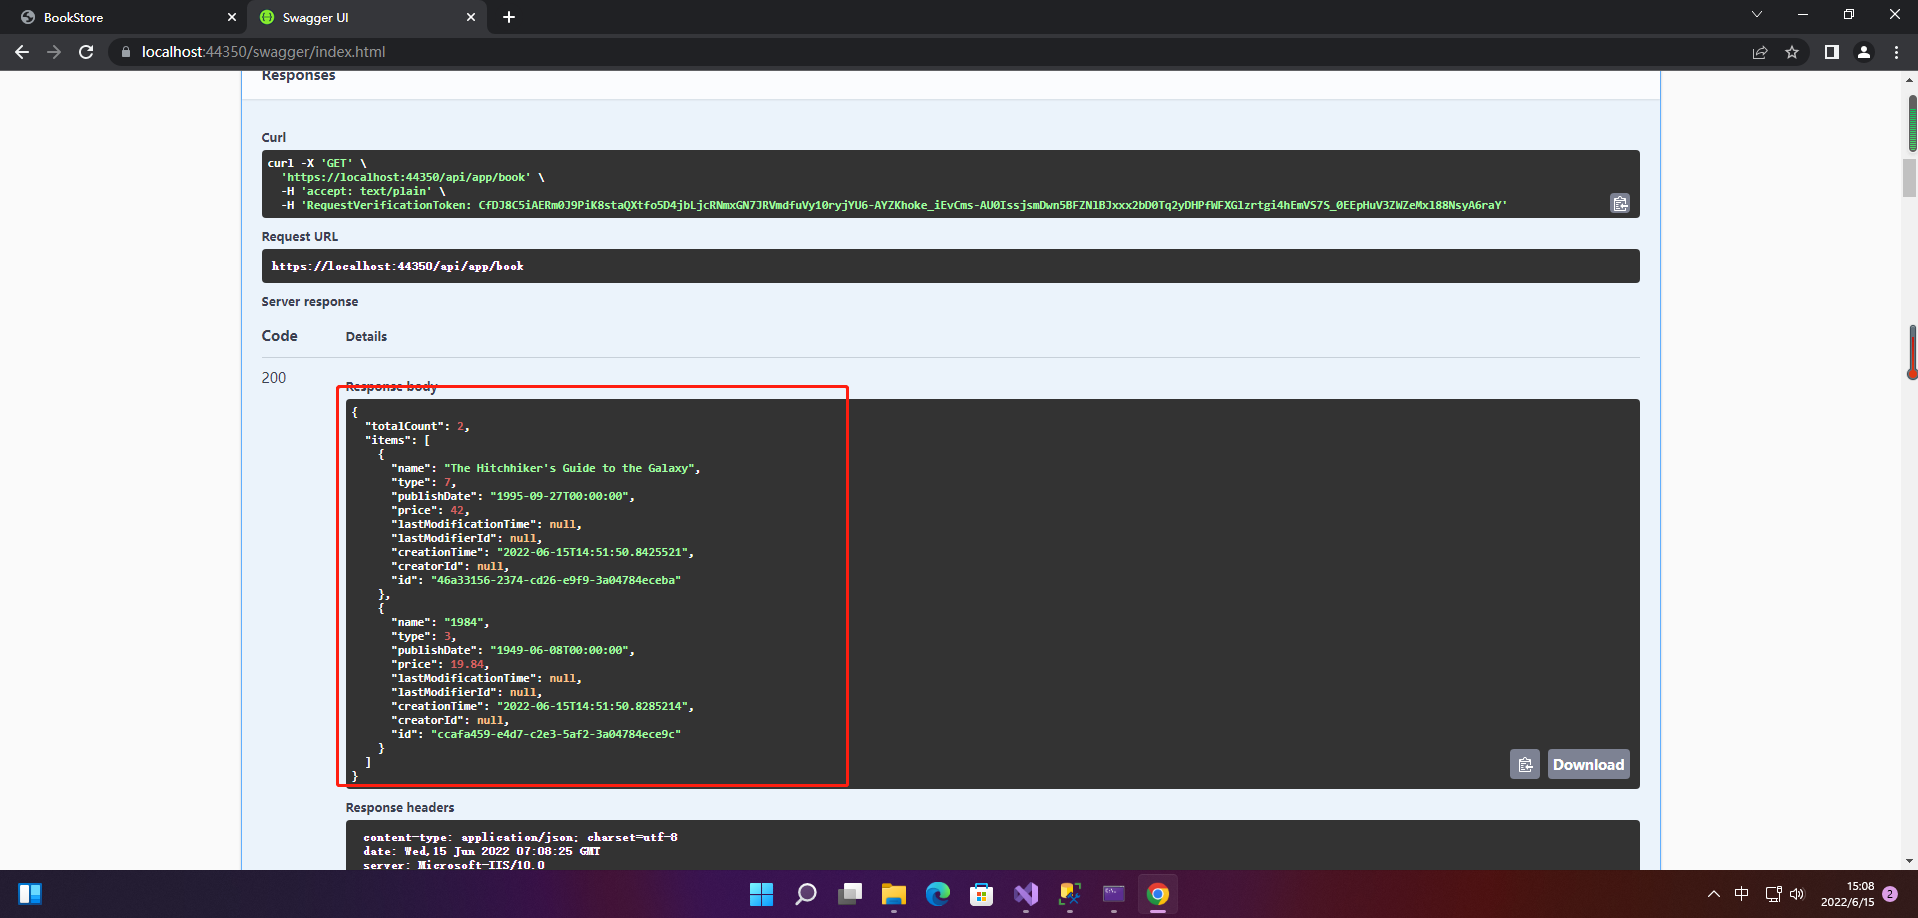This screenshot has width=1918, height=918.
Task: Toggle the browser side panel
Action: (1832, 52)
